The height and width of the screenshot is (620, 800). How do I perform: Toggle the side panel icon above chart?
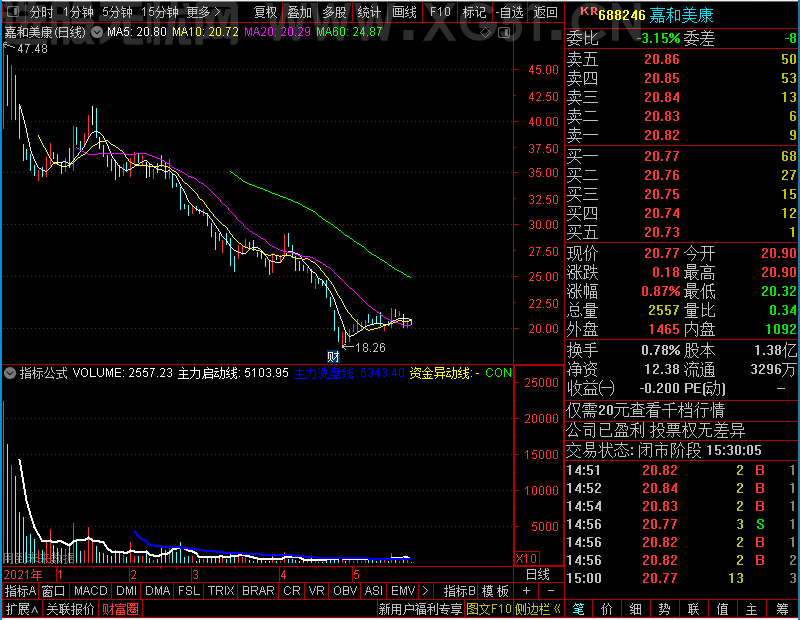tap(504, 33)
